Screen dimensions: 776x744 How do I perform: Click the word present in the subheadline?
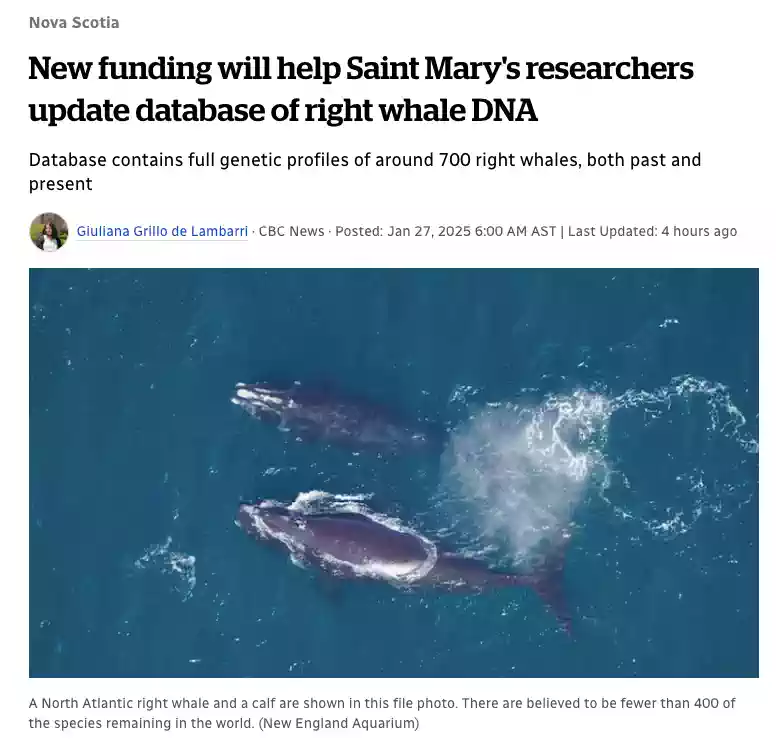click(x=60, y=184)
